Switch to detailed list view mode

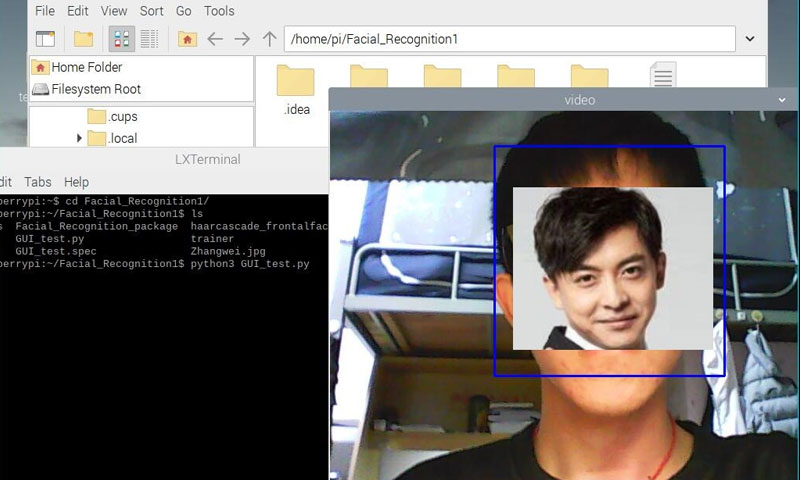(x=149, y=39)
